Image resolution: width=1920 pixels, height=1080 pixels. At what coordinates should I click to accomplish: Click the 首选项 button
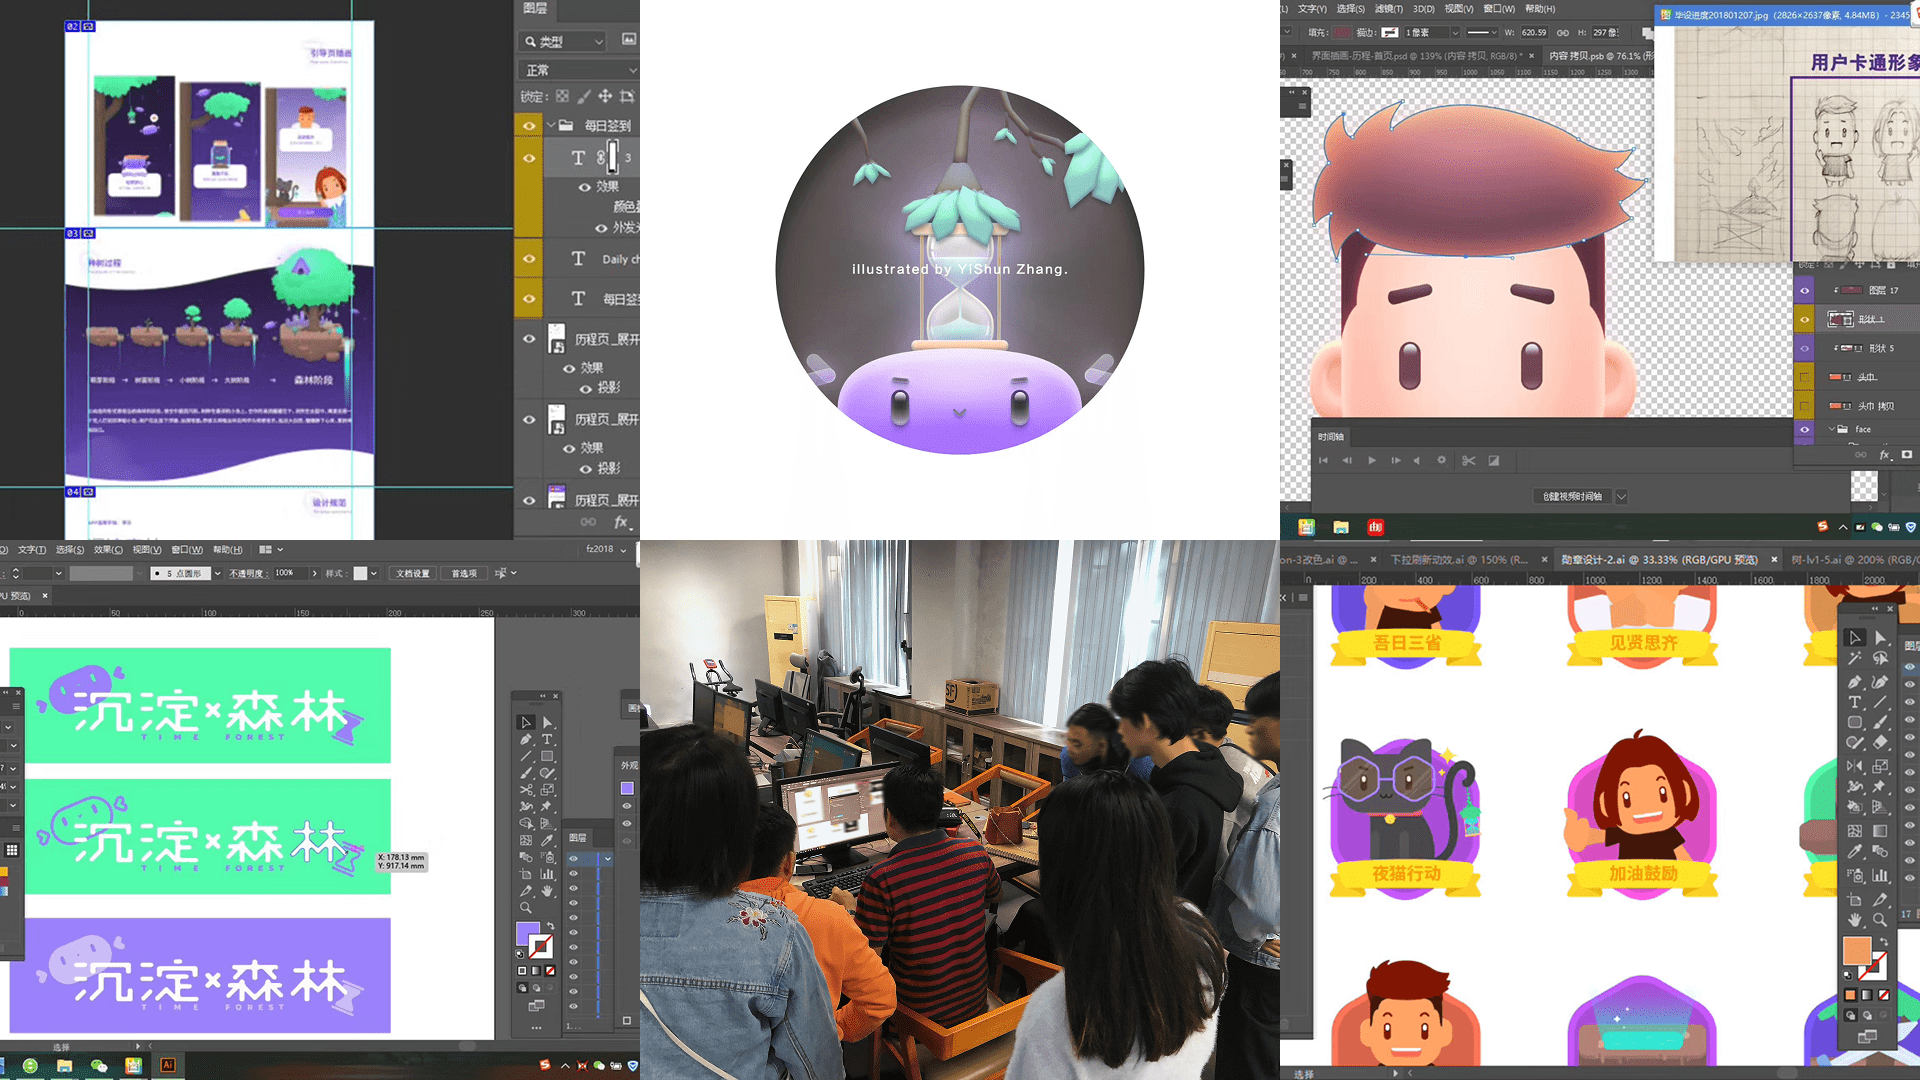coord(464,573)
